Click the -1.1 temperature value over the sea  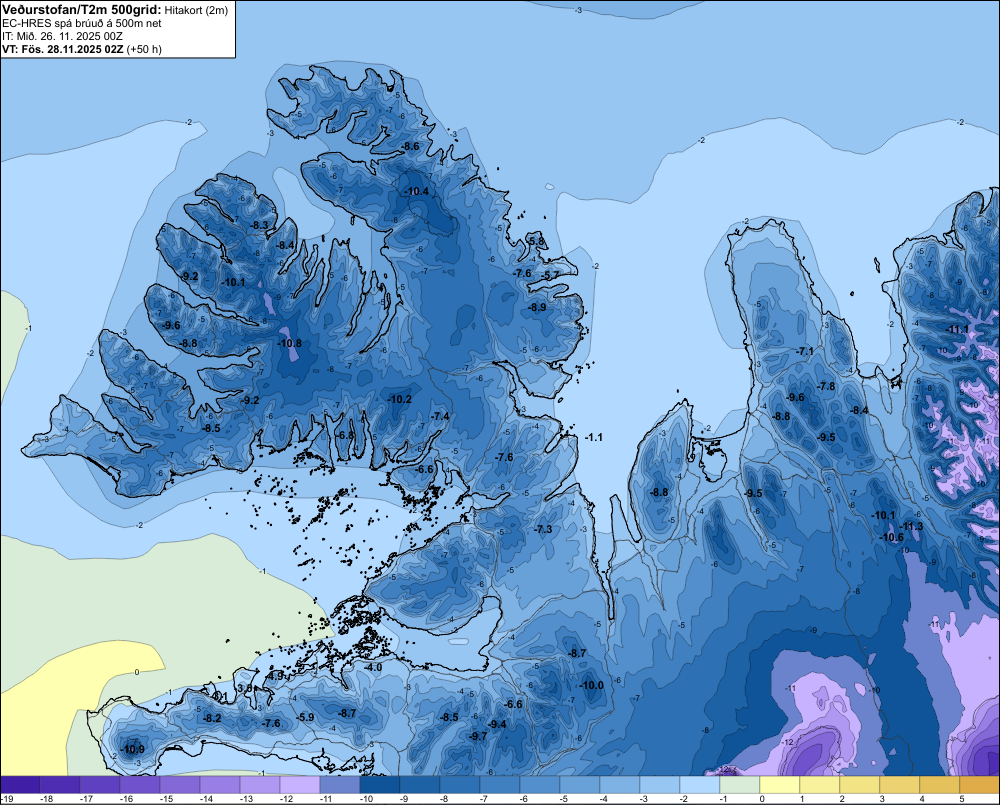click(594, 437)
